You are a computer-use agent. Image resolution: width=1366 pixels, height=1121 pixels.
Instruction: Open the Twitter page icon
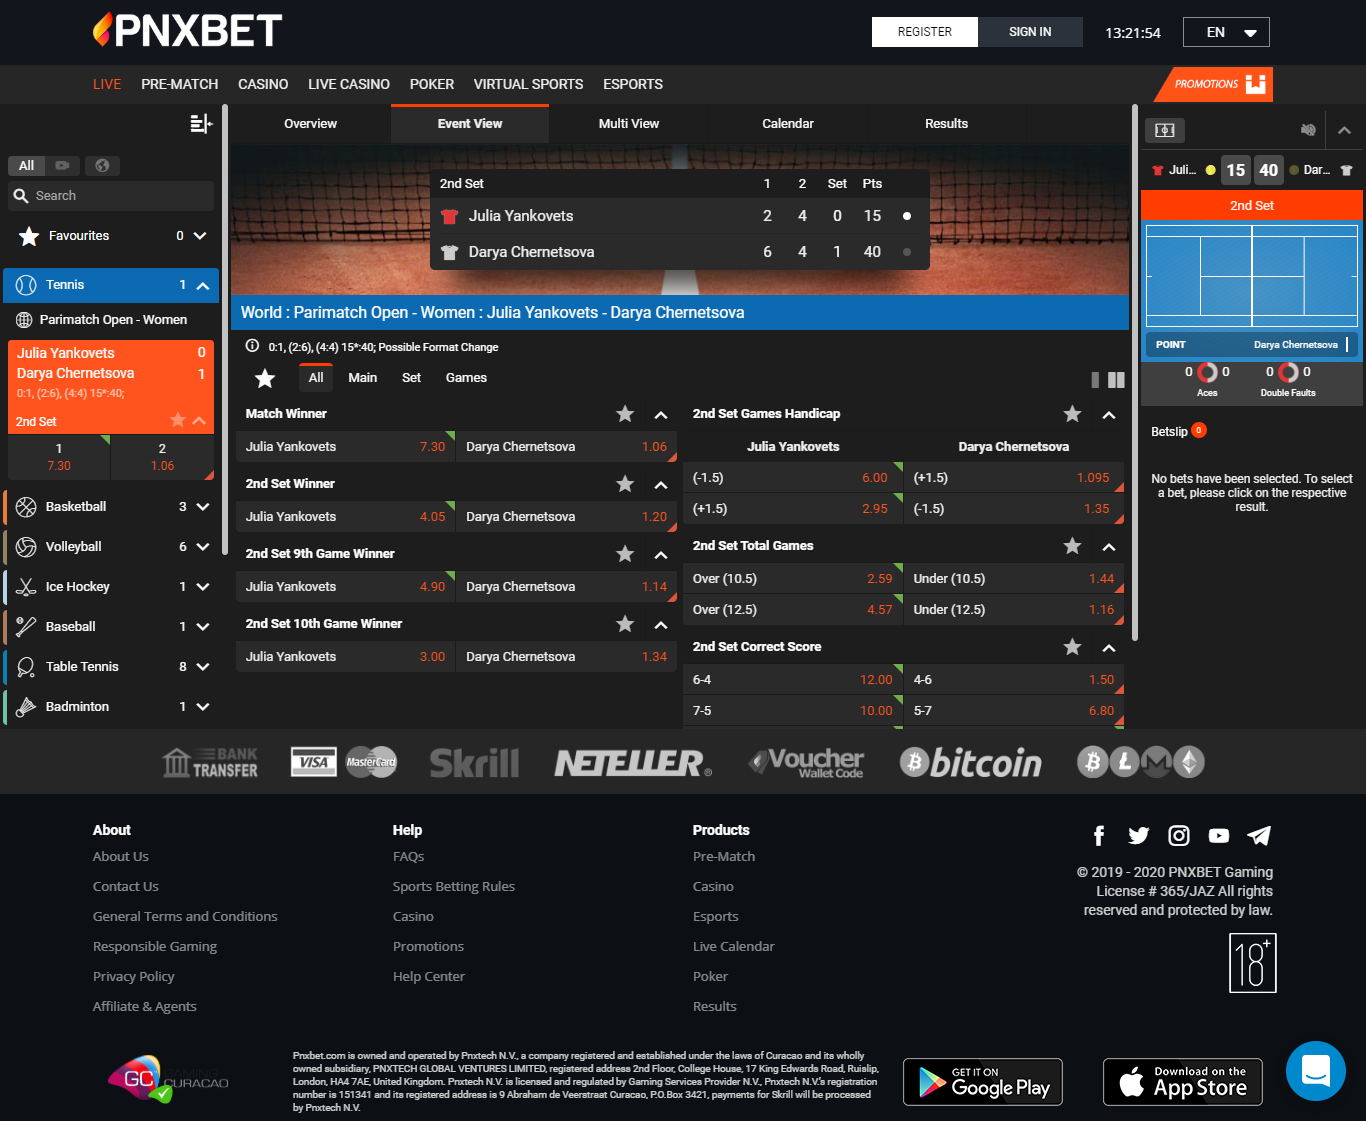coord(1139,836)
